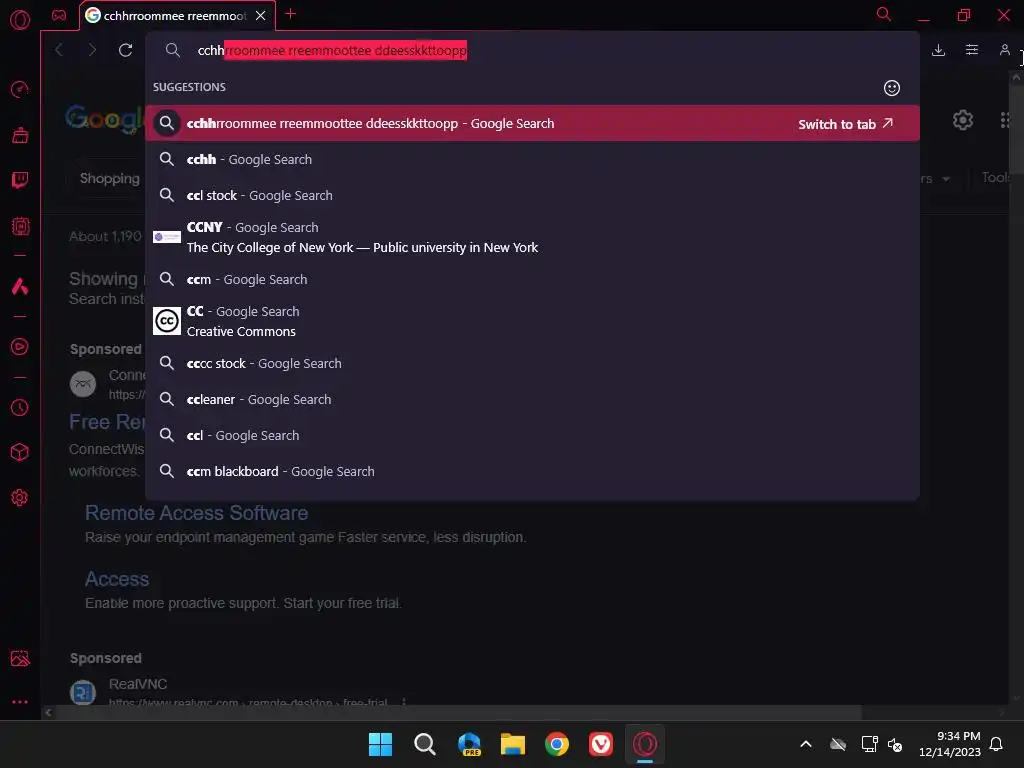Launch File Explorer from taskbar
Image resolution: width=1024 pixels, height=768 pixels.
(x=513, y=744)
